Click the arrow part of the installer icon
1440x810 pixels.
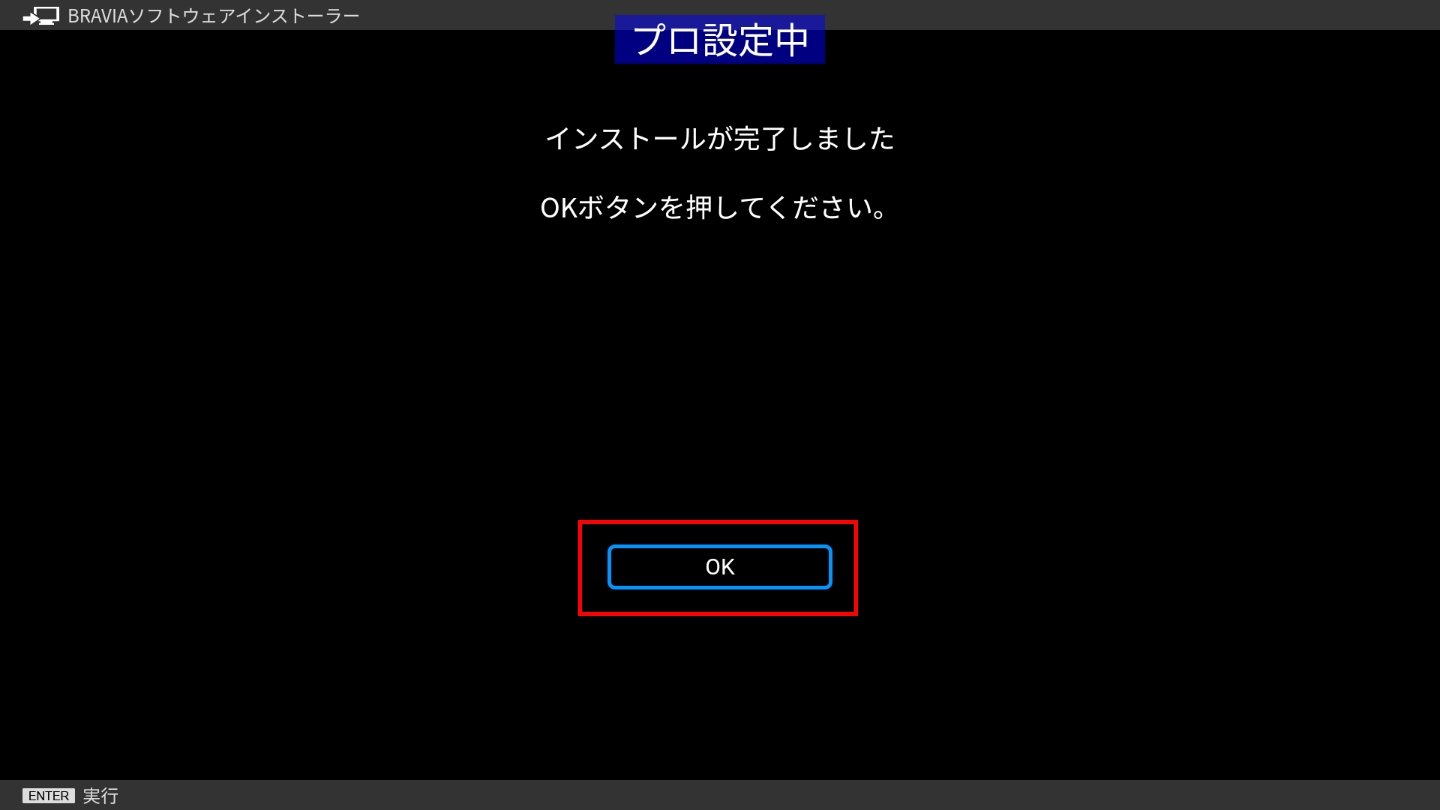[x=29, y=18]
